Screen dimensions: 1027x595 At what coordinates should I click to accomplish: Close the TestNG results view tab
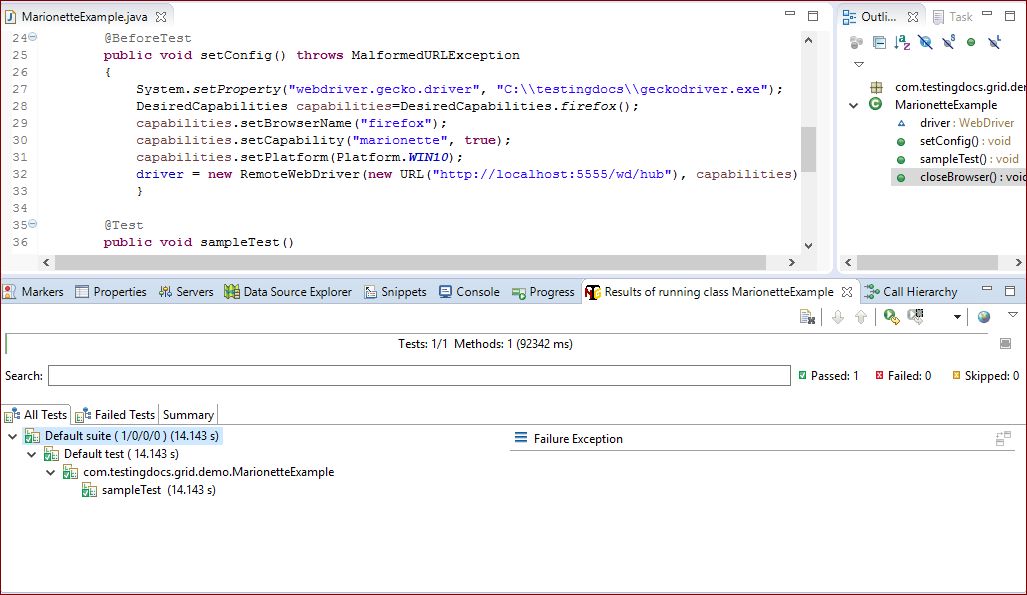coord(847,292)
